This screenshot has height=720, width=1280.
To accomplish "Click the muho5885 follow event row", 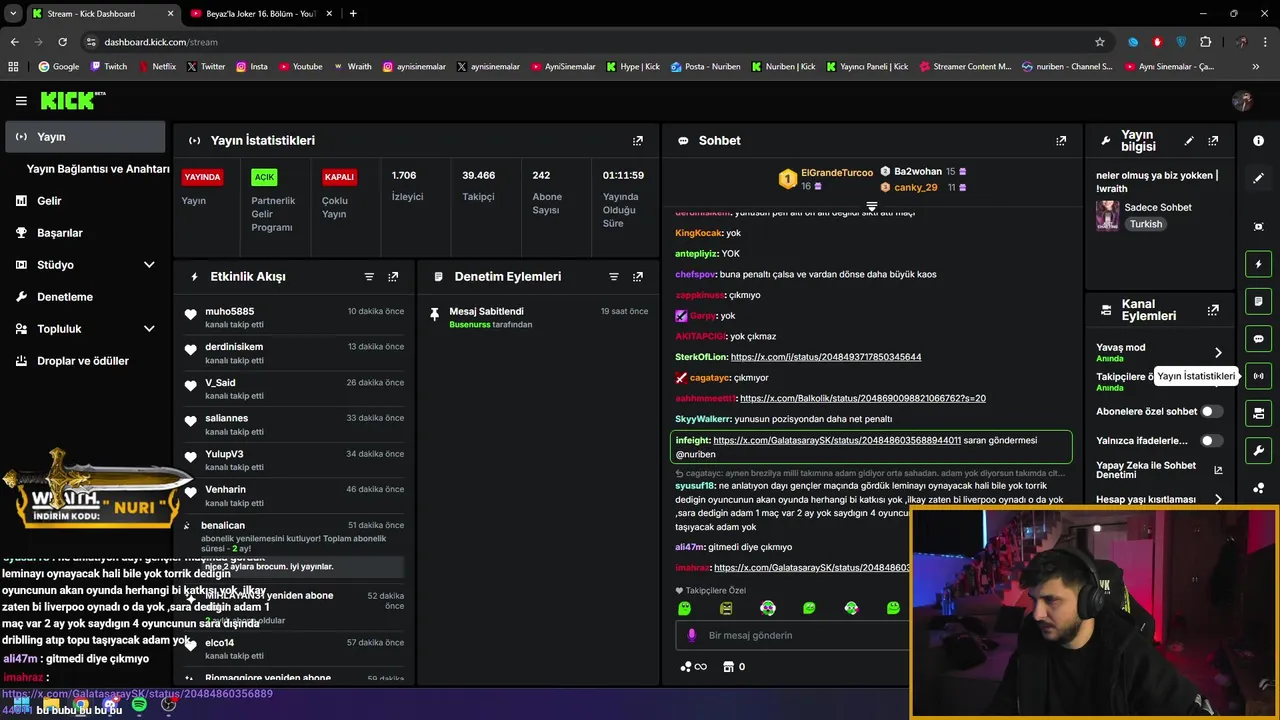I will 294,318.
